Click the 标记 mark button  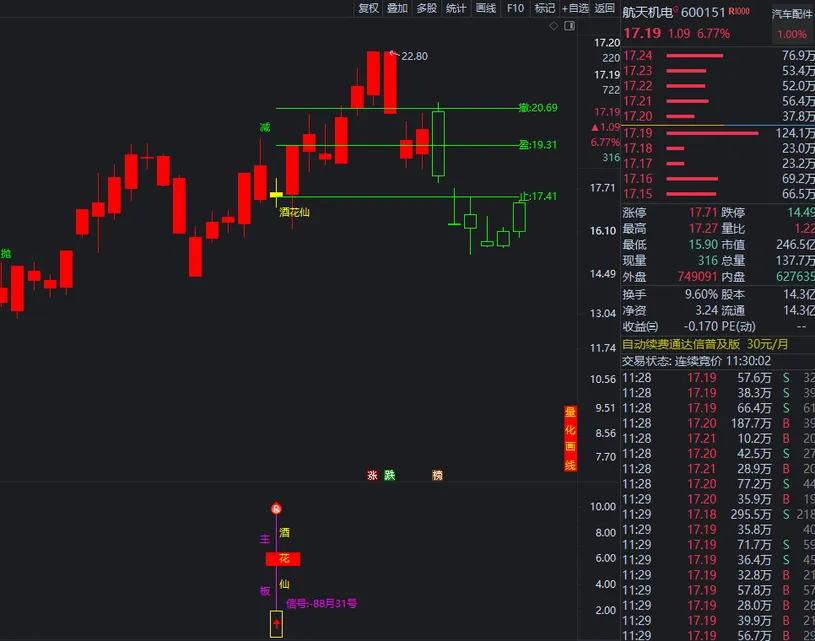[545, 8]
